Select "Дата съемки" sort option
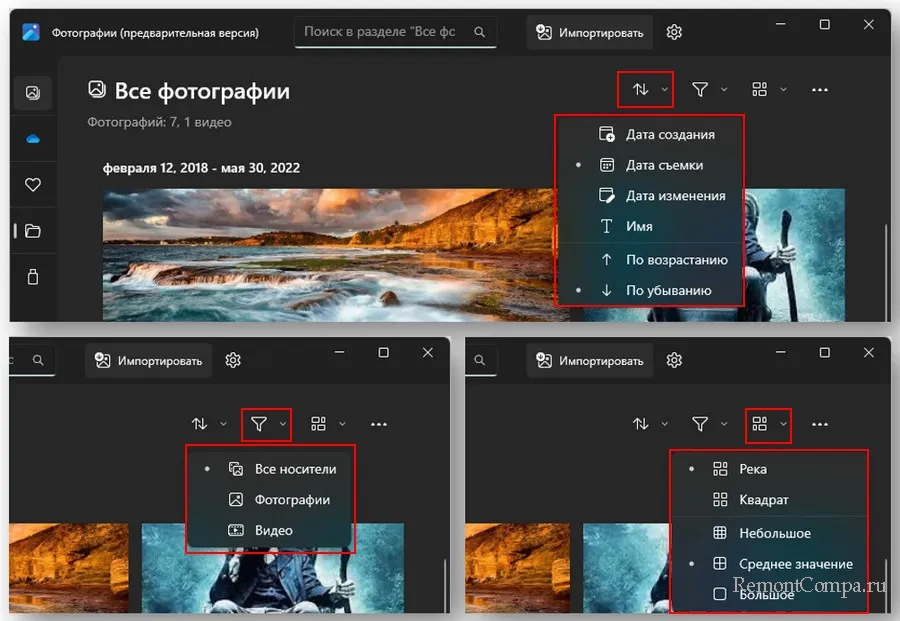The width and height of the screenshot is (900, 621). point(650,165)
